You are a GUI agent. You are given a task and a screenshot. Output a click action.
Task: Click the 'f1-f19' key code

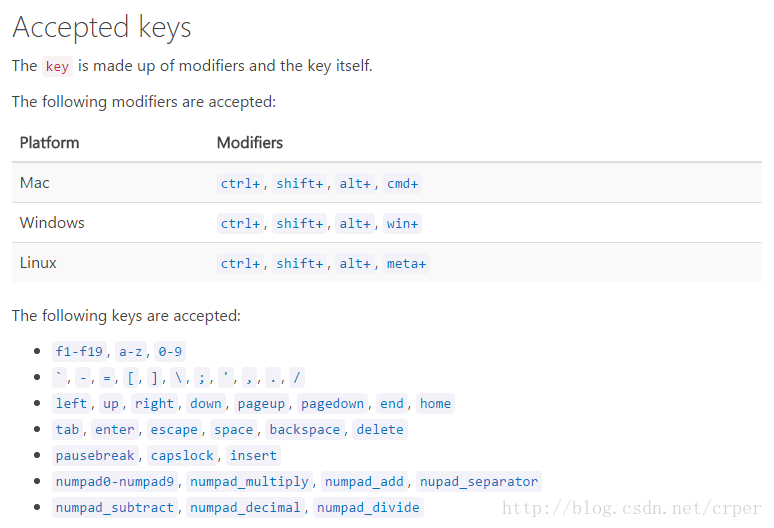pos(79,352)
